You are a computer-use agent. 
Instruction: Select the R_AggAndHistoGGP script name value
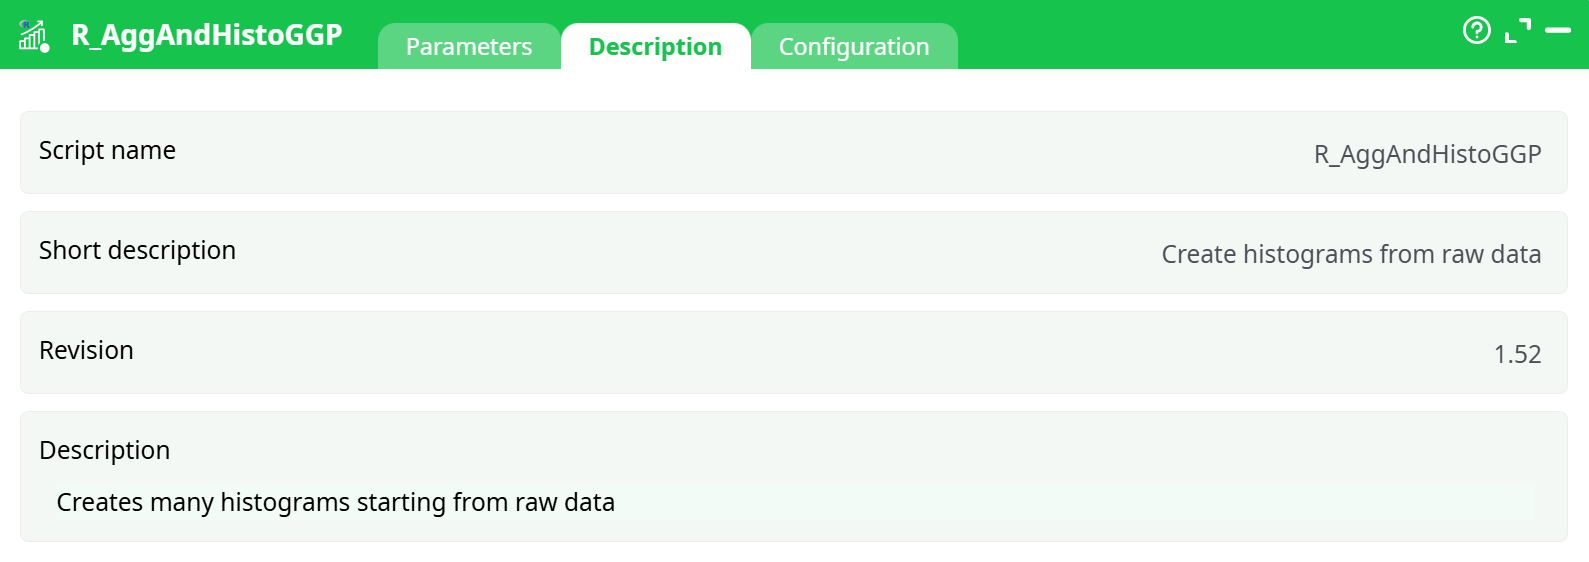click(x=1427, y=154)
